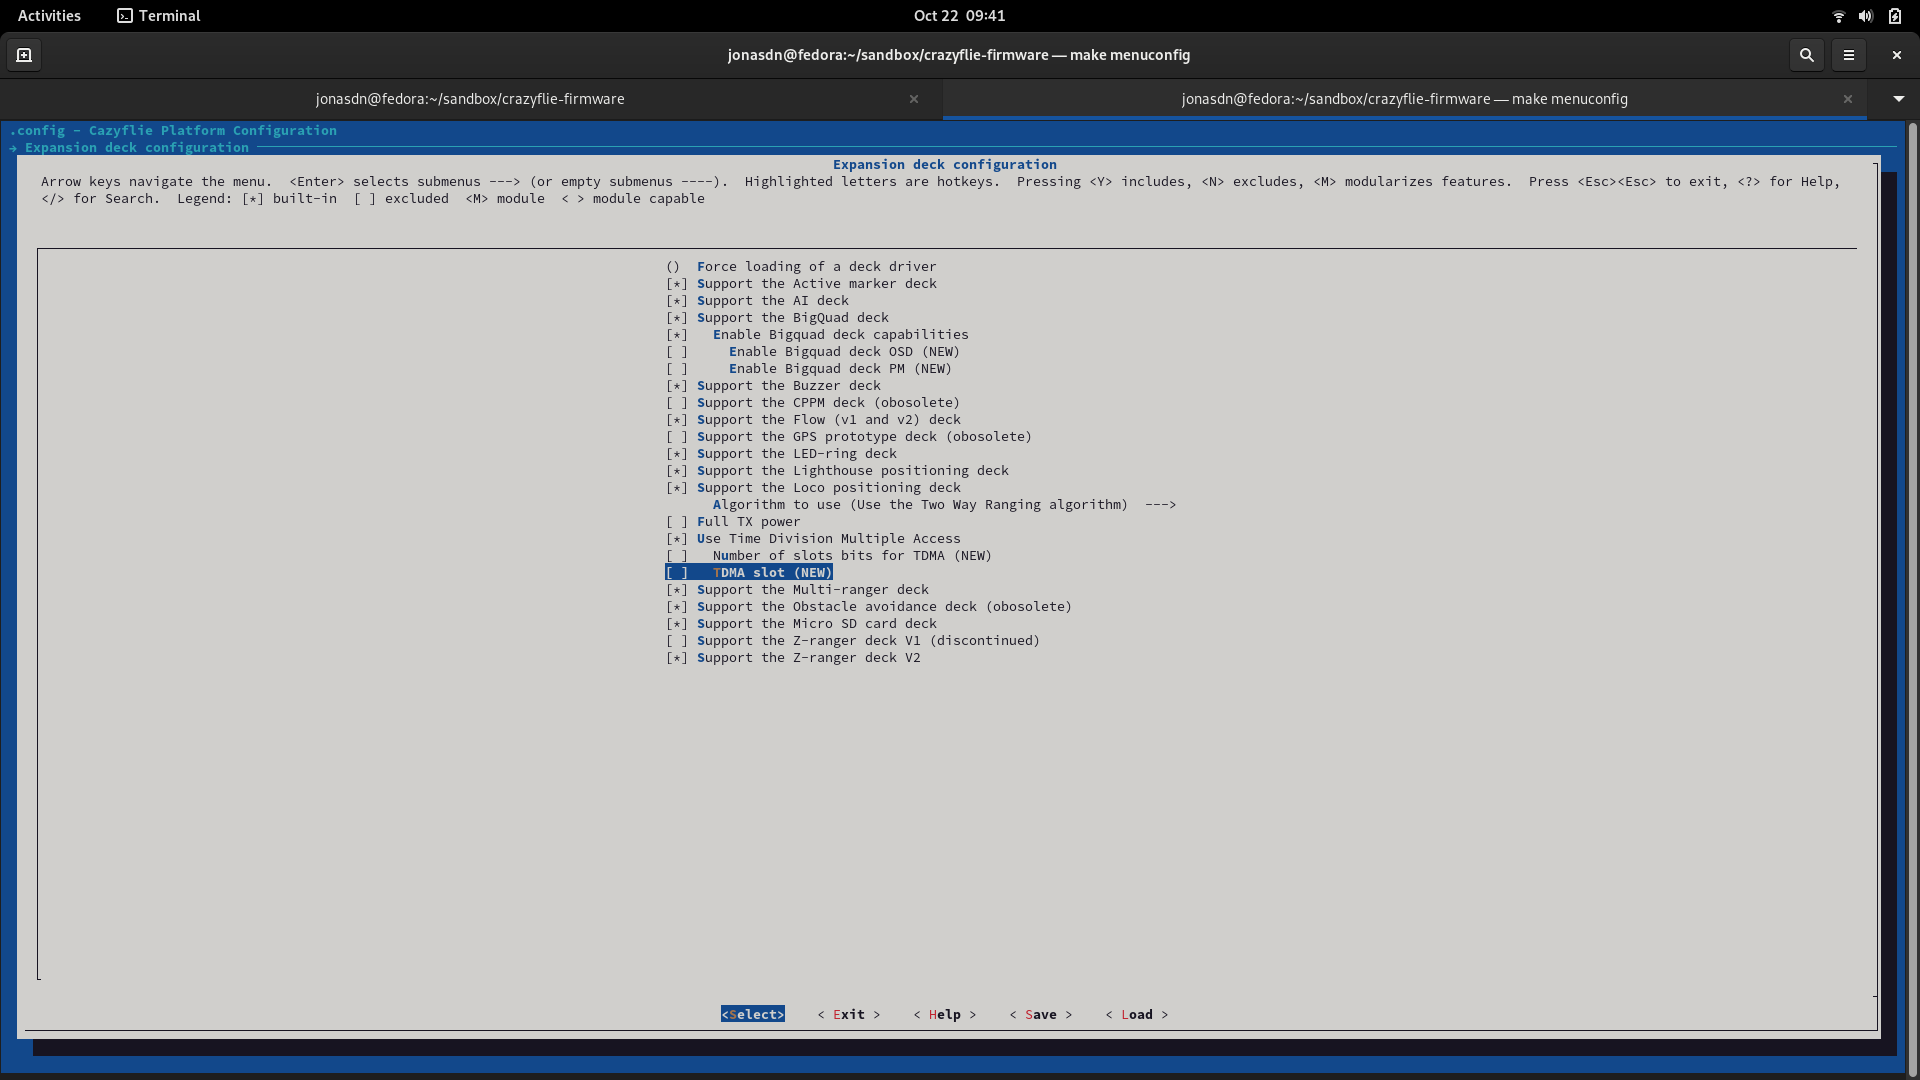Click the volume icon in the top bar

pyautogui.click(x=1866, y=15)
